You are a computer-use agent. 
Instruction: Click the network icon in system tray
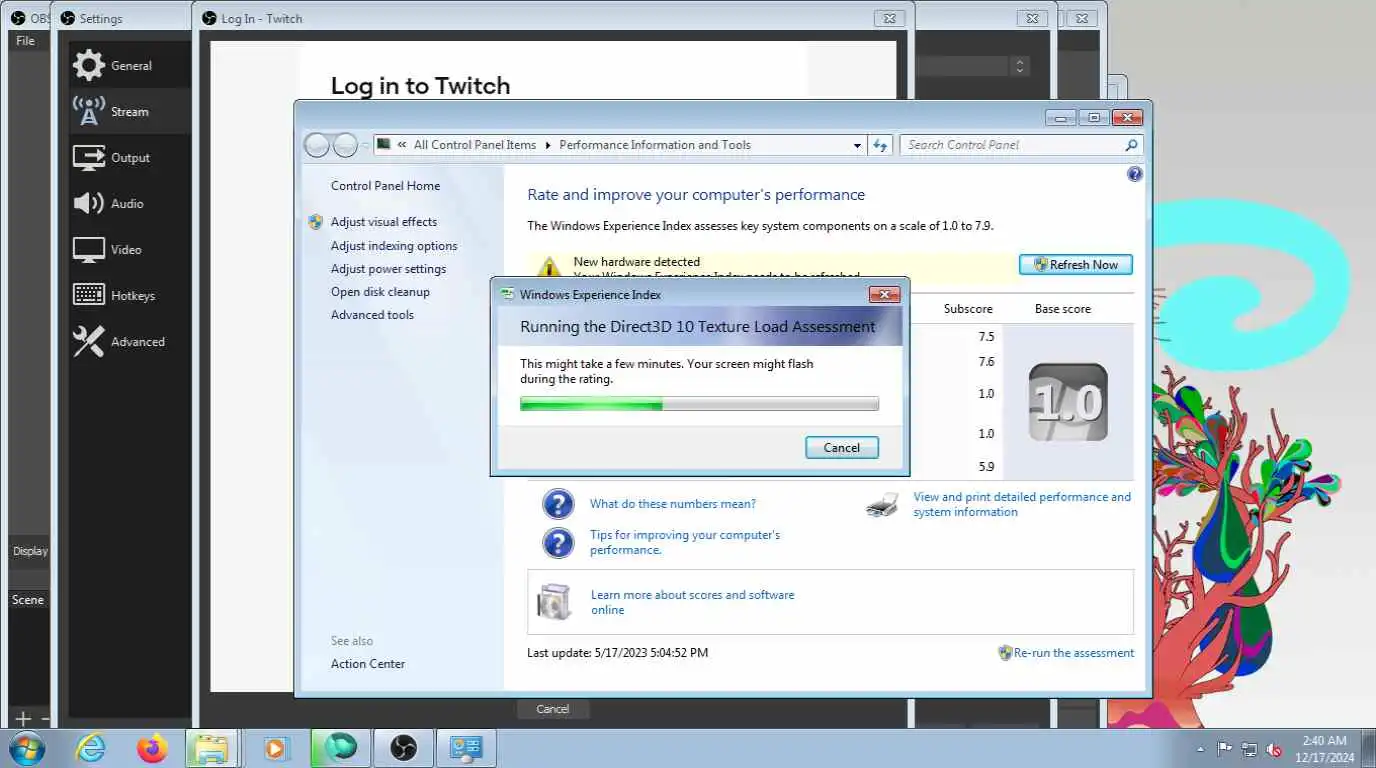point(1249,749)
